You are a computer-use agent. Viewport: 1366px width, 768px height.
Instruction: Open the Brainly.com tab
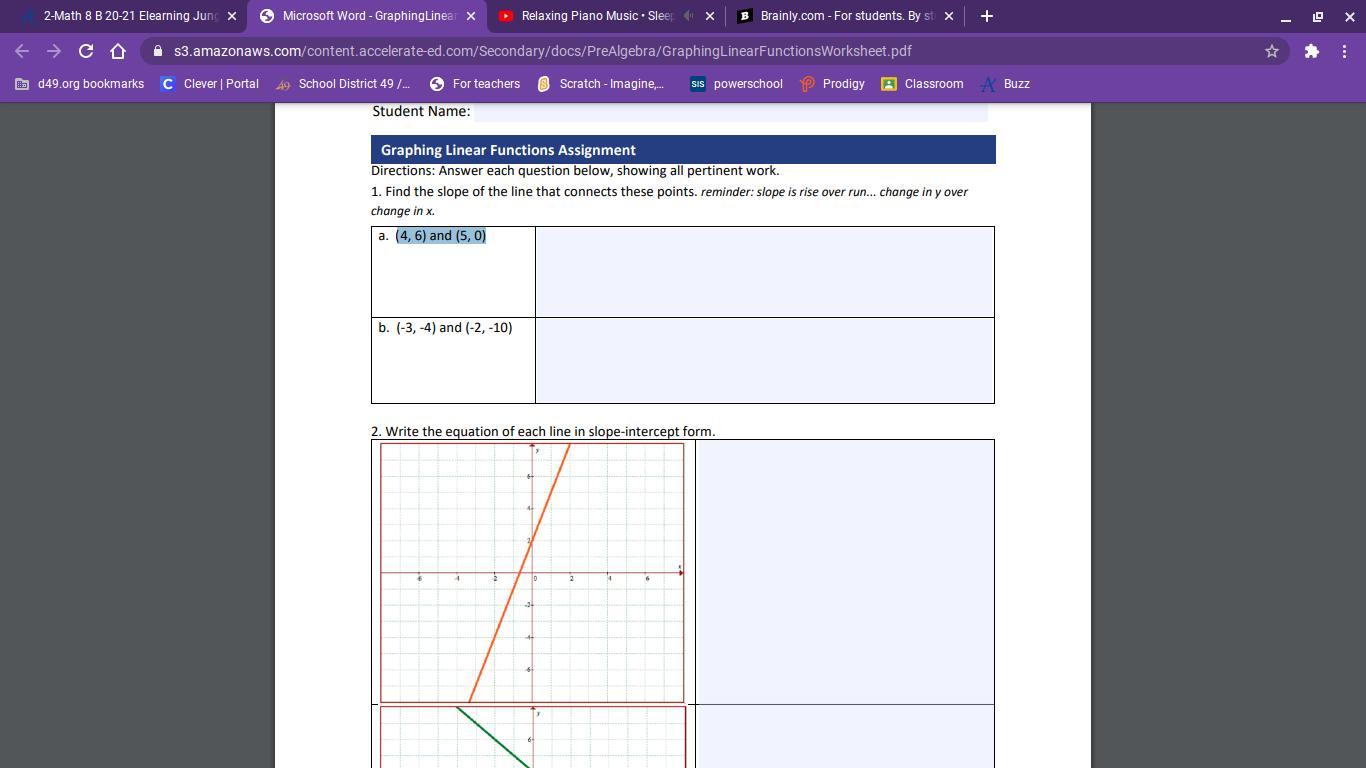click(844, 16)
